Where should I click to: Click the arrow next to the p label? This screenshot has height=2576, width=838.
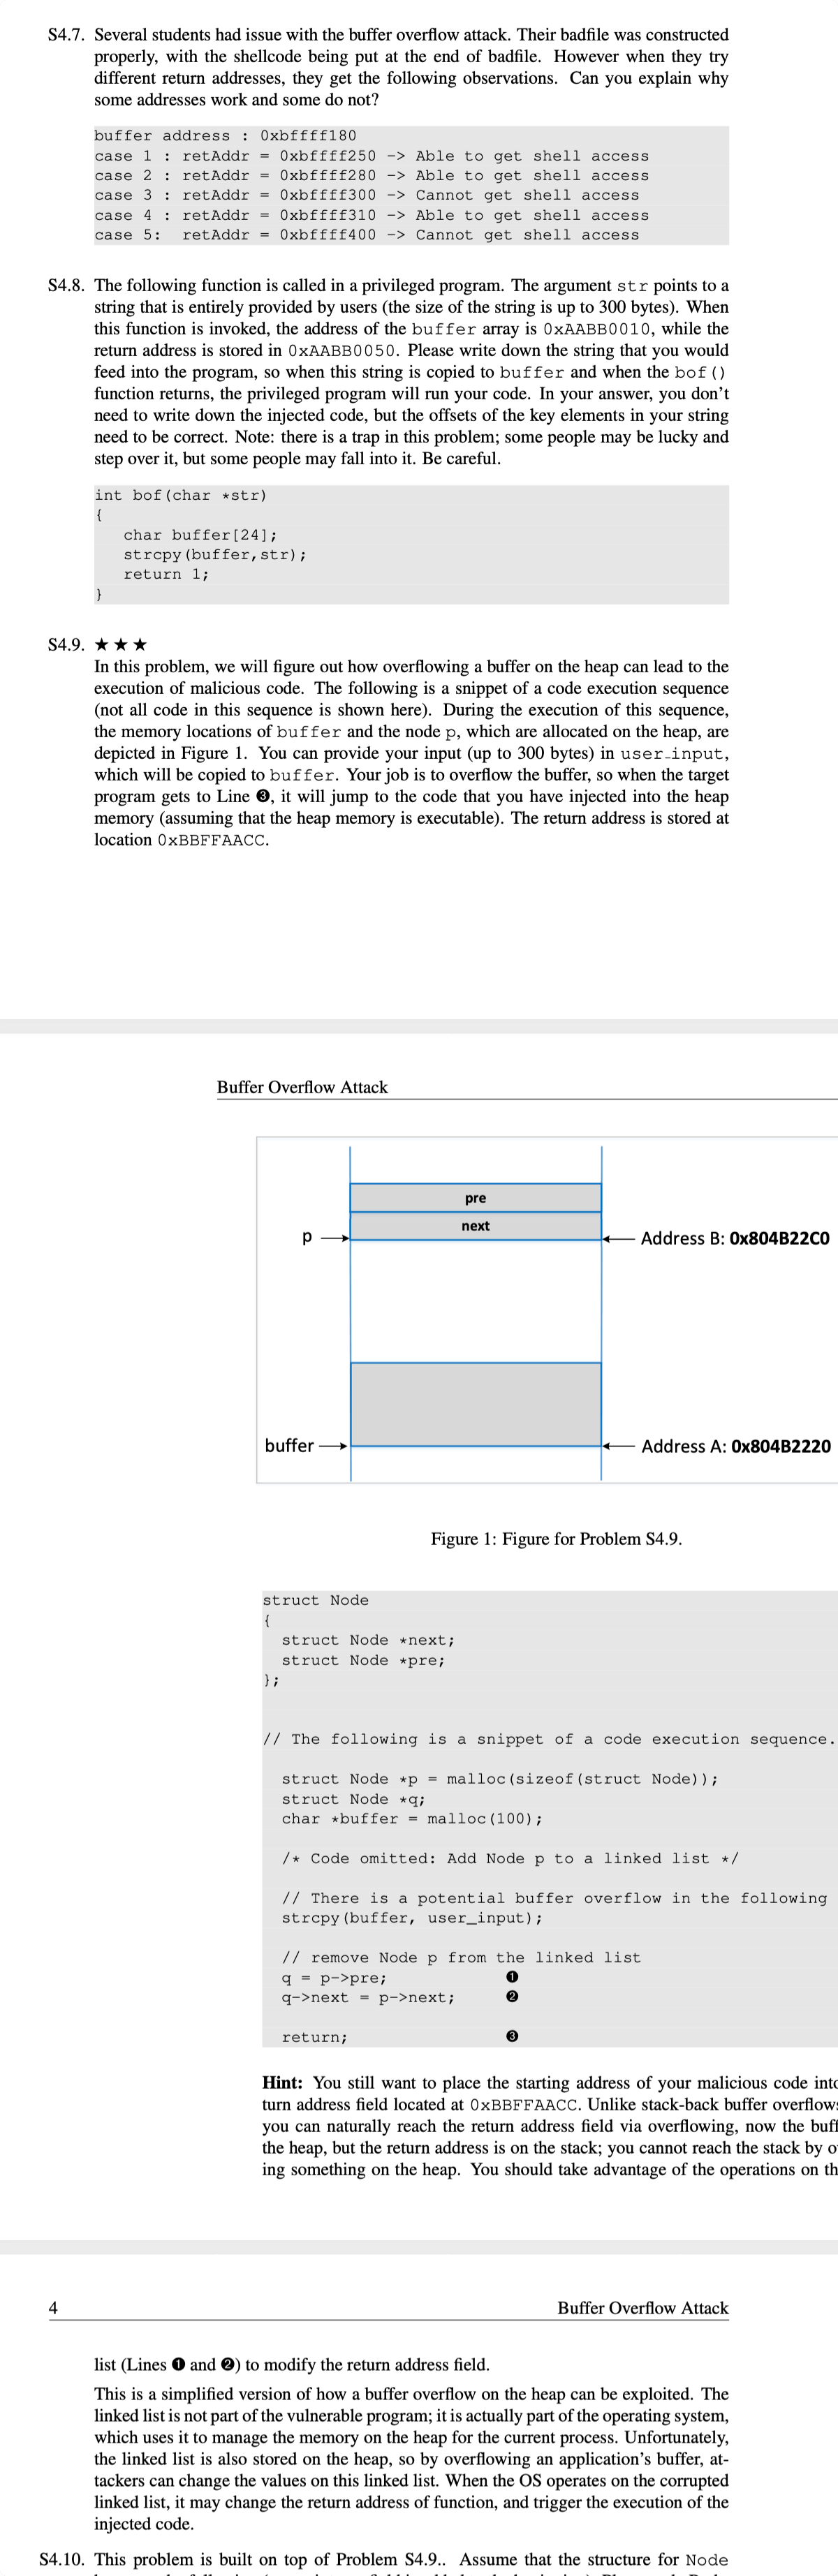[x=334, y=1238]
